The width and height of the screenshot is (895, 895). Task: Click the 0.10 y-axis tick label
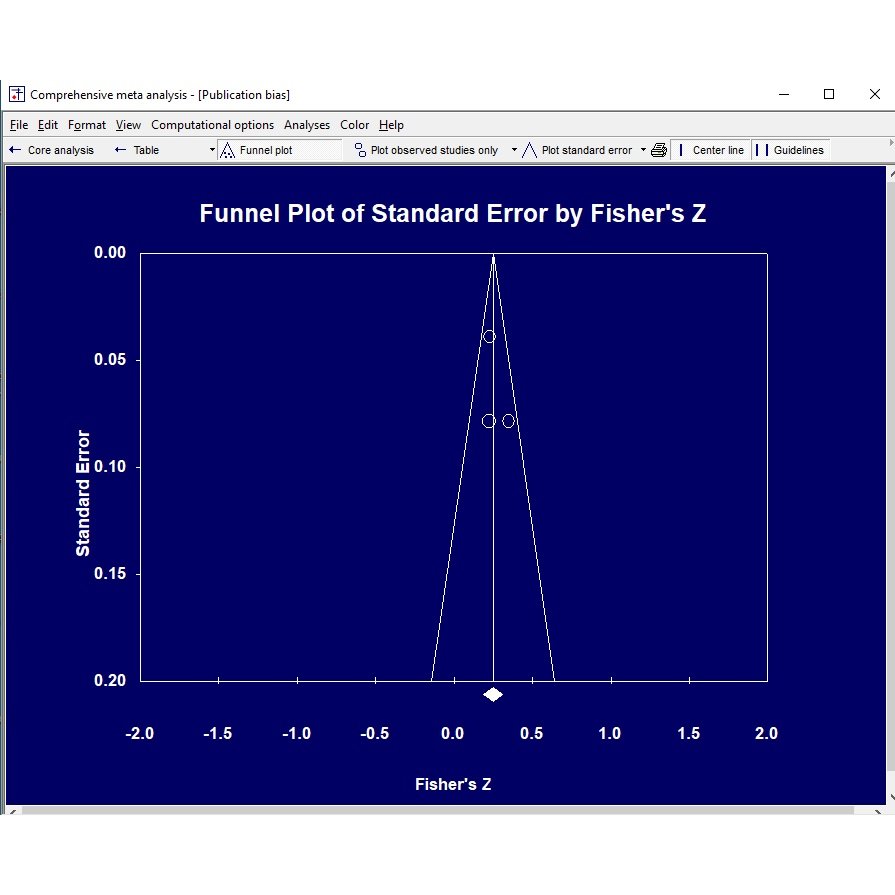[x=110, y=466]
